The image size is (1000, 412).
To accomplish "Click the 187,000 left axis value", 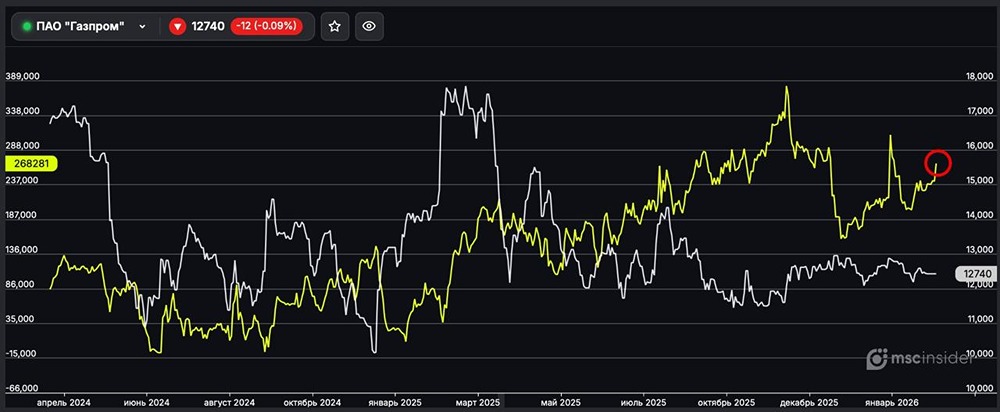I will click(x=22, y=216).
